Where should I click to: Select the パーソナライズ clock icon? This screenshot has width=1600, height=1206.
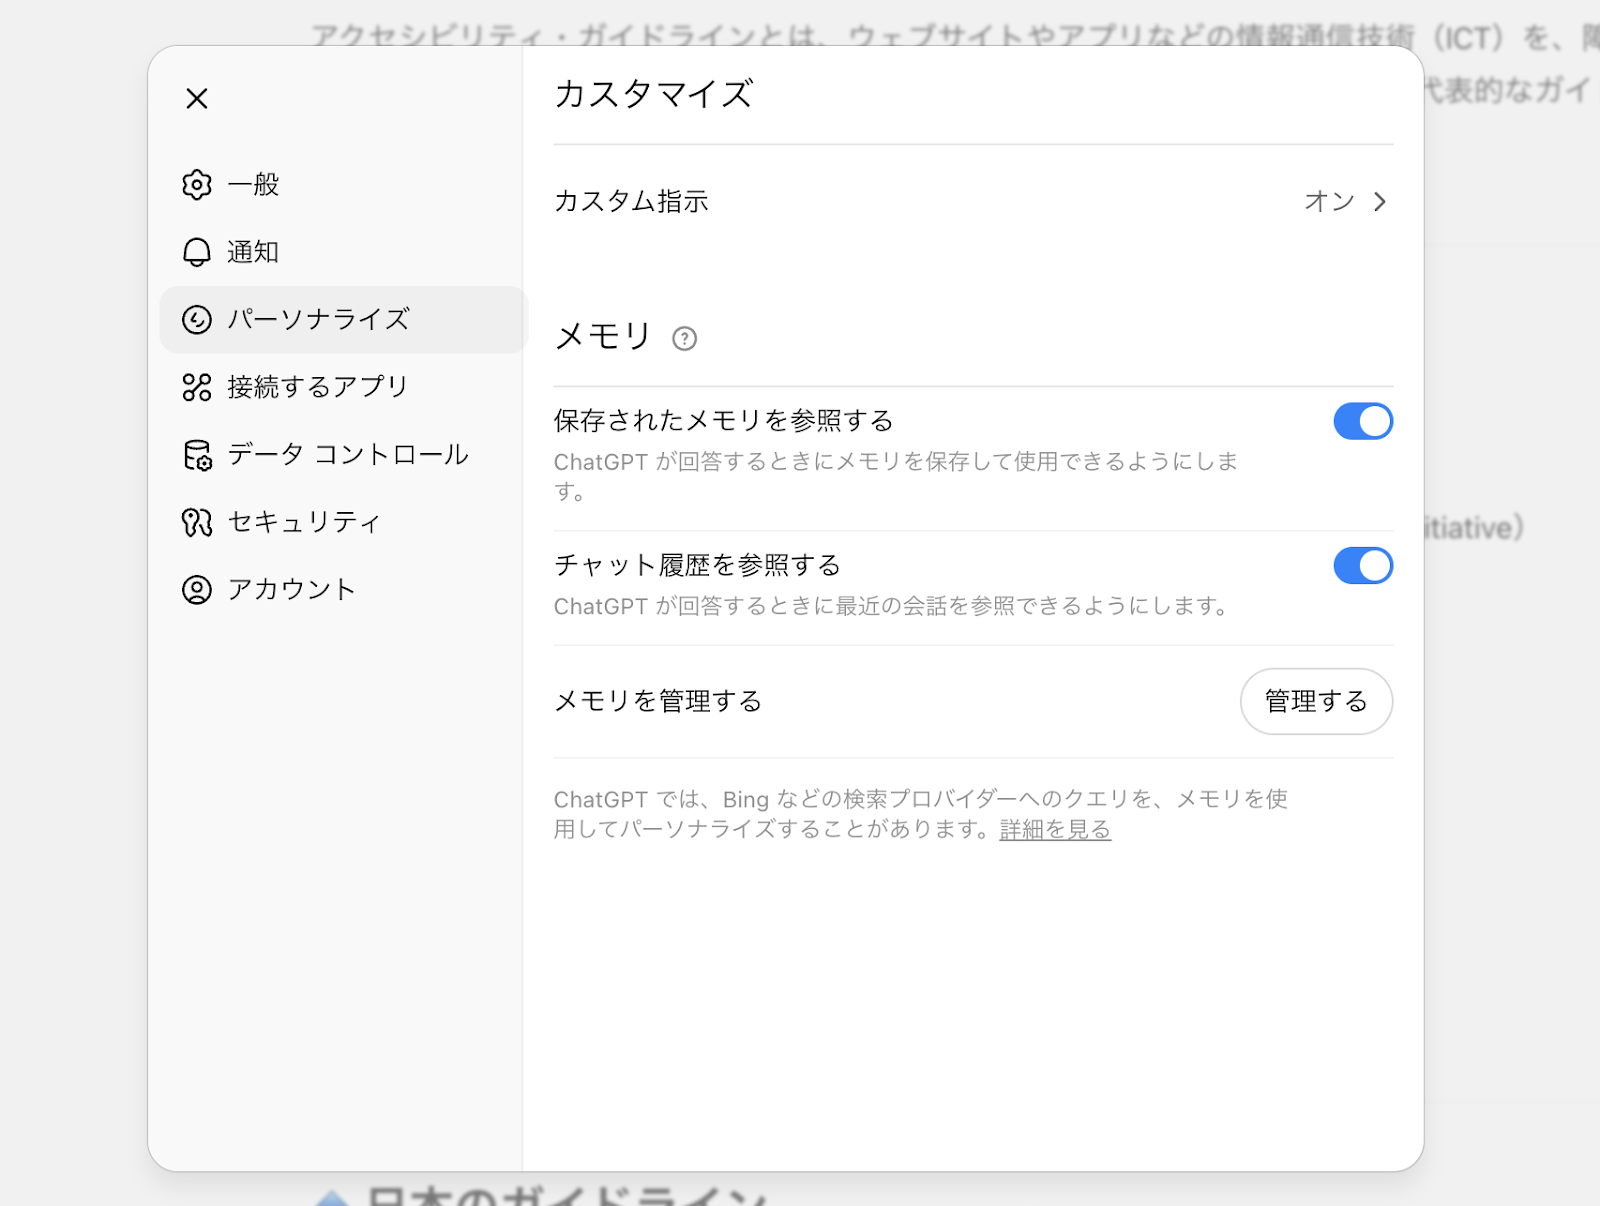click(x=196, y=320)
